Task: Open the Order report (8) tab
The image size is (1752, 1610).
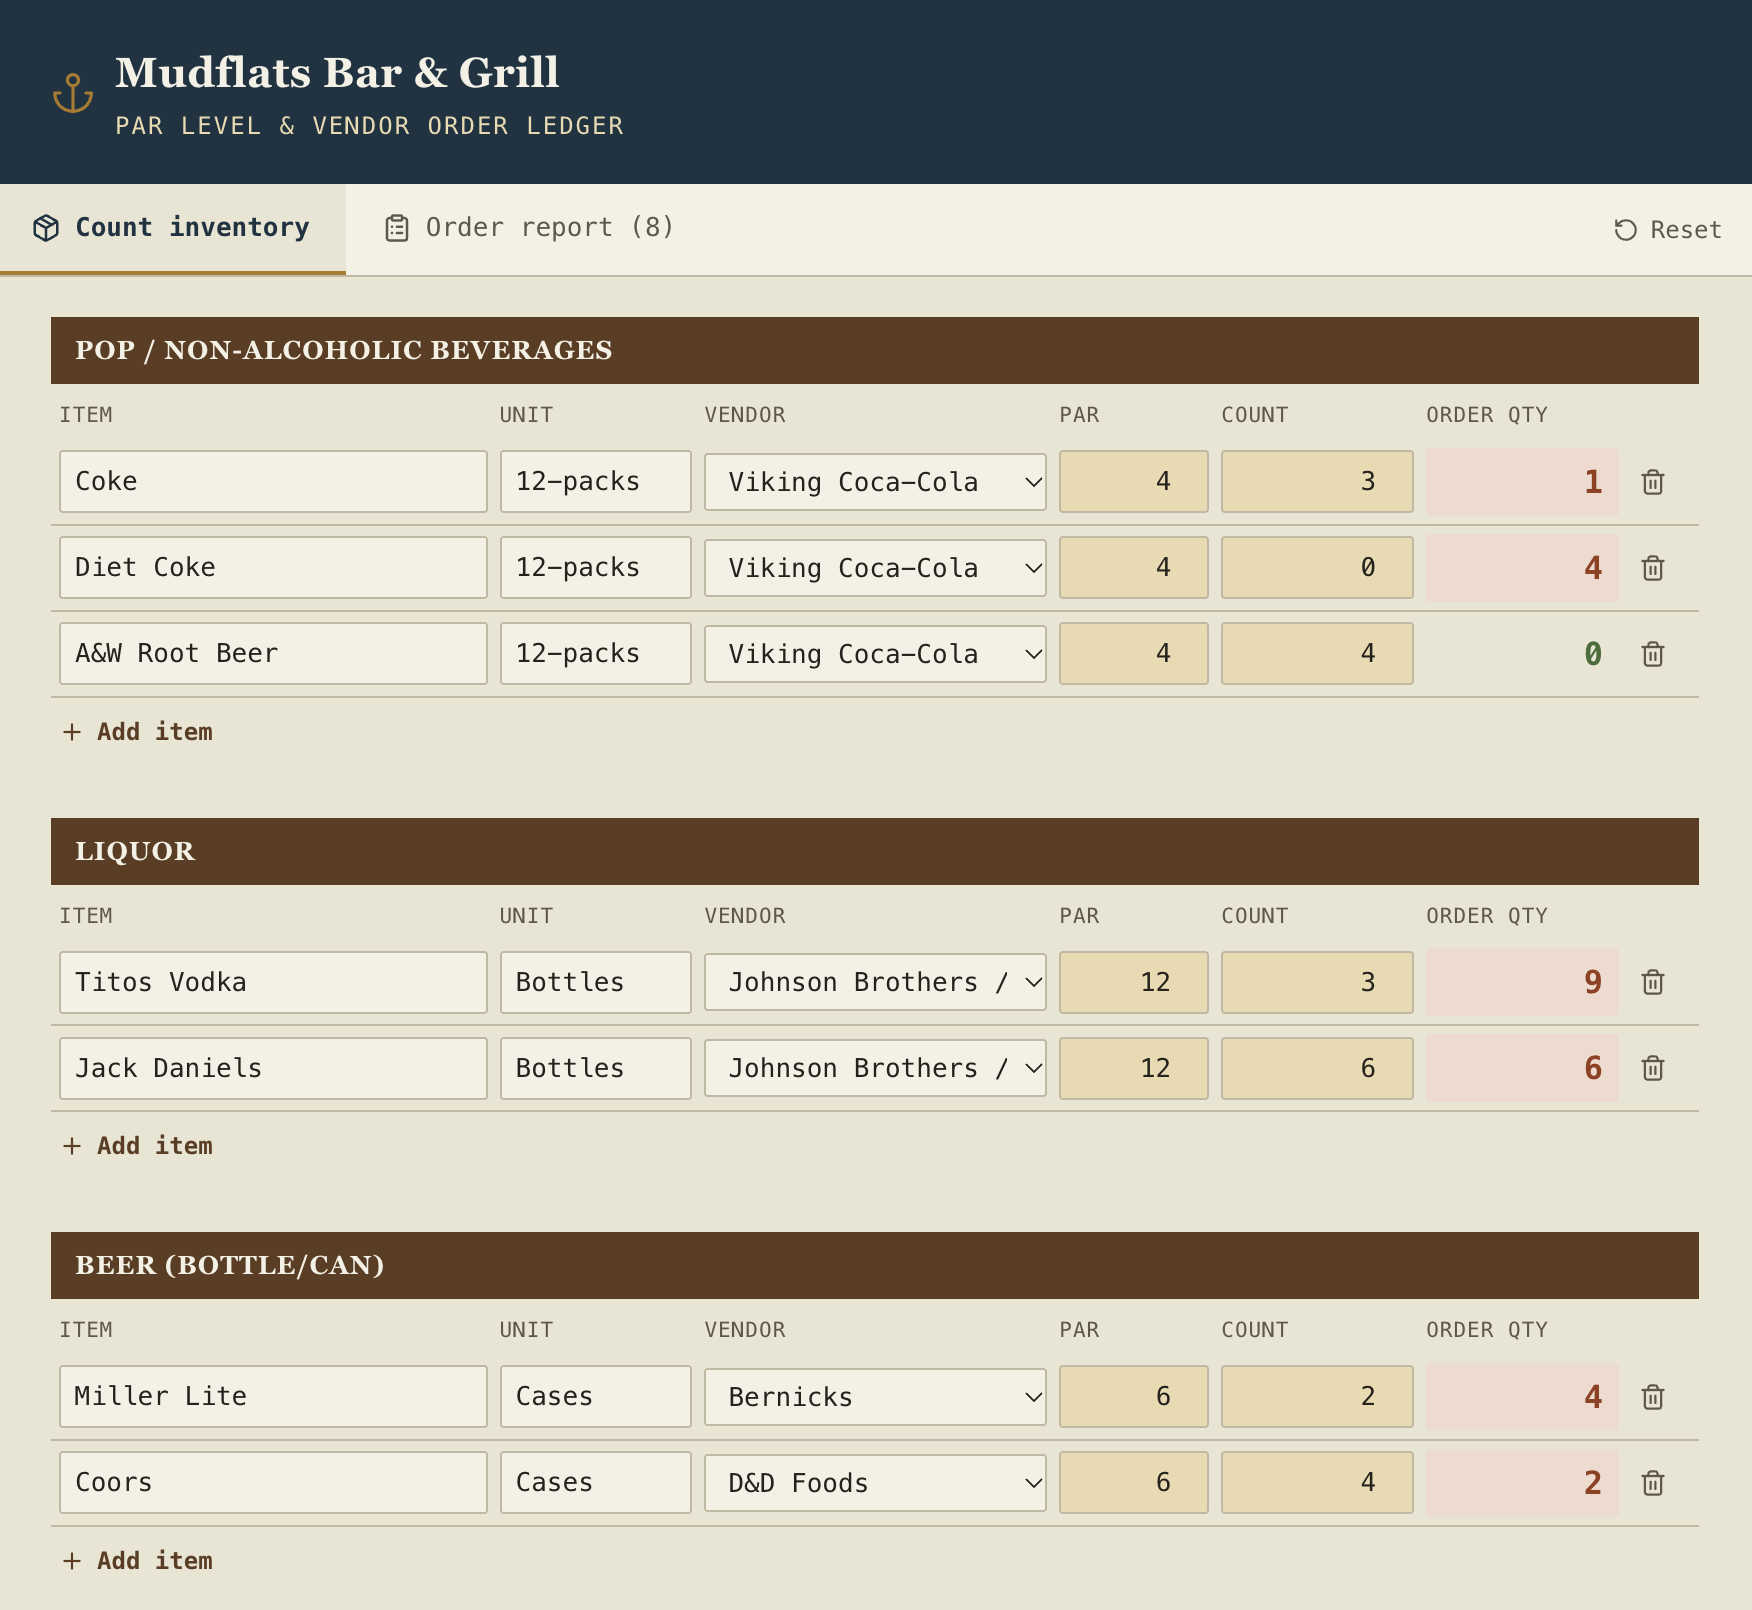Action: [x=530, y=228]
